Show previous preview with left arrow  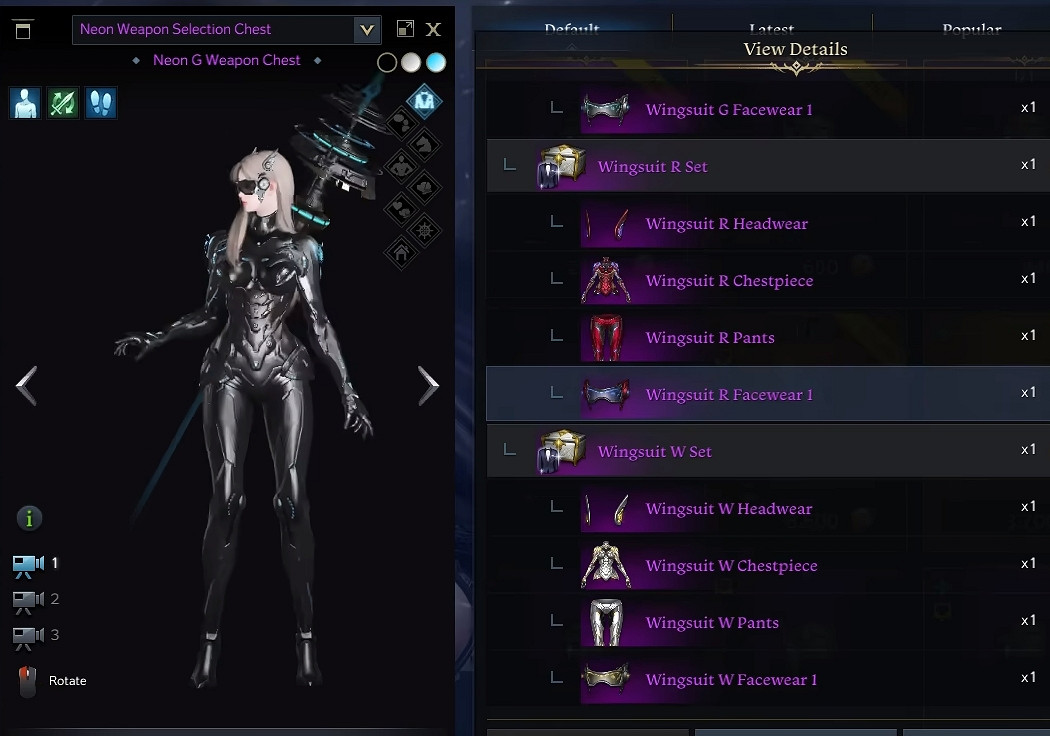tap(26, 386)
